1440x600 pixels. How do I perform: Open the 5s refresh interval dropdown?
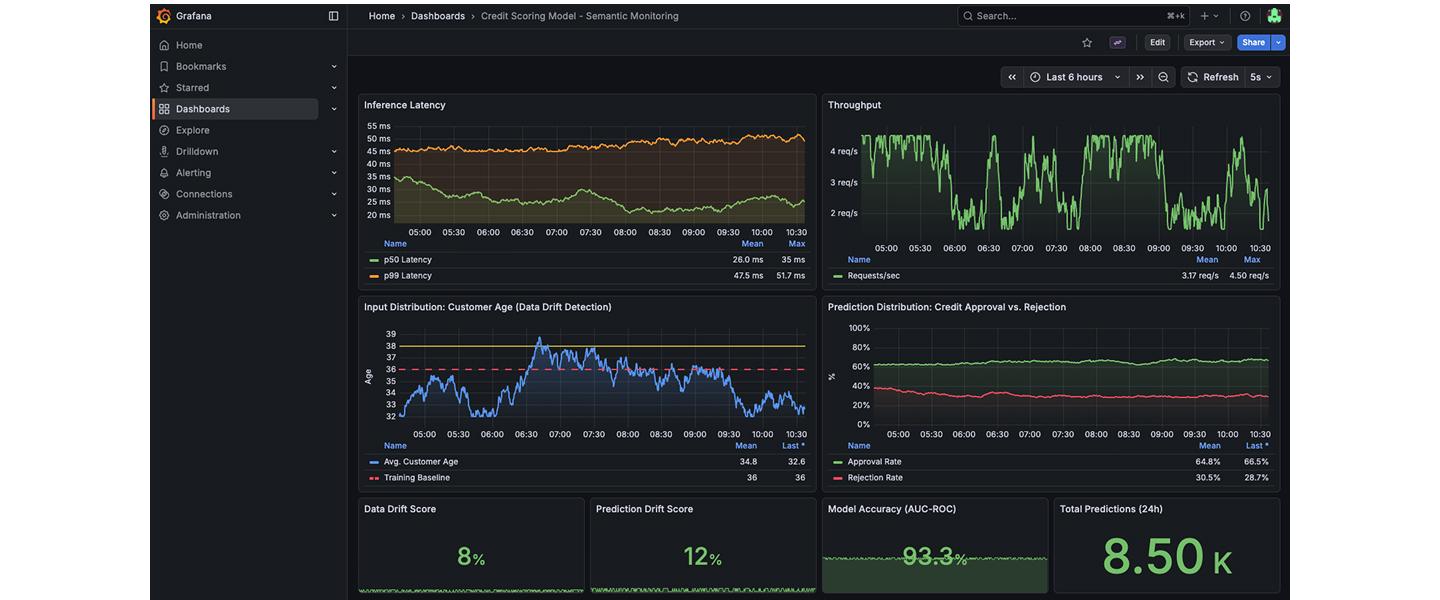[1261, 77]
